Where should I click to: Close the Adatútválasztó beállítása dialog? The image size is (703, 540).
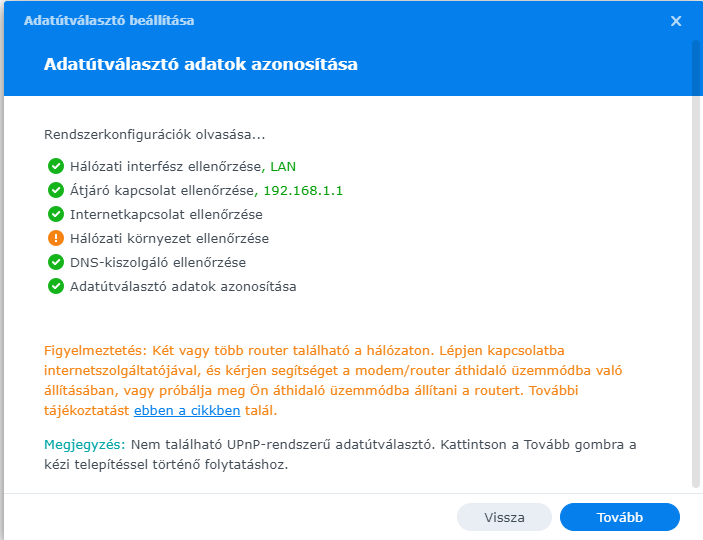(676, 21)
